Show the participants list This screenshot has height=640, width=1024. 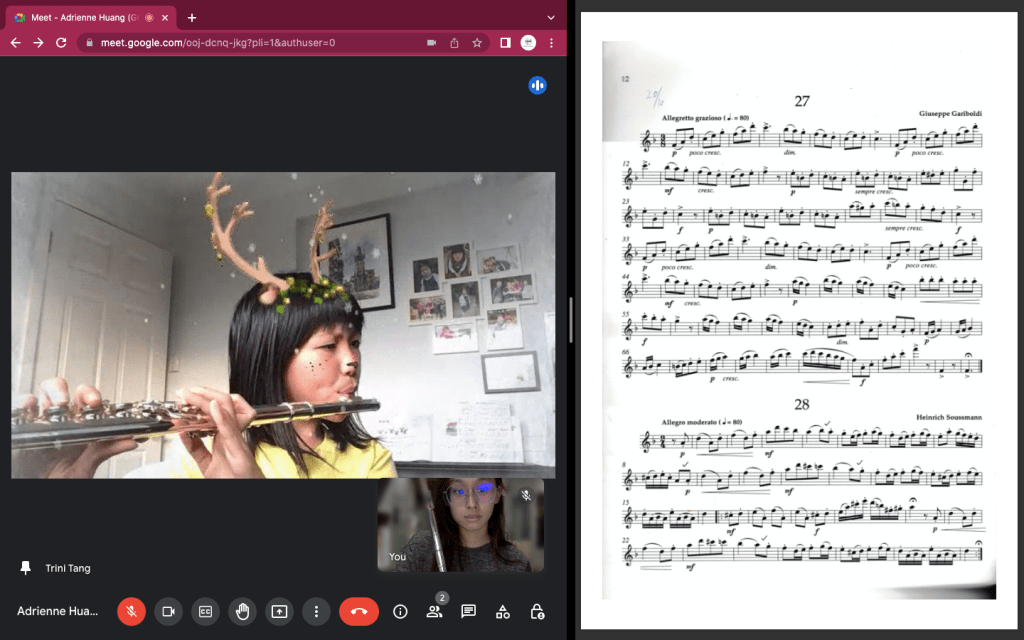point(434,611)
